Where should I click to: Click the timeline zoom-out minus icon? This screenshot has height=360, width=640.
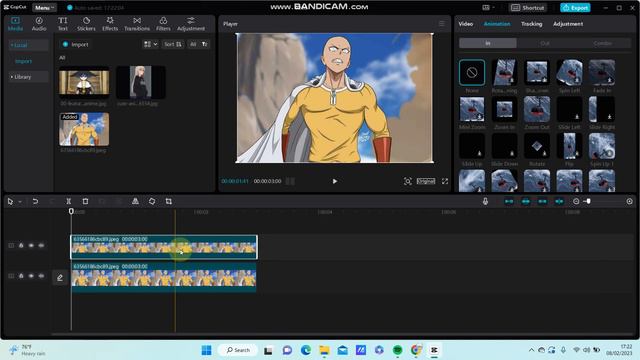(576, 201)
